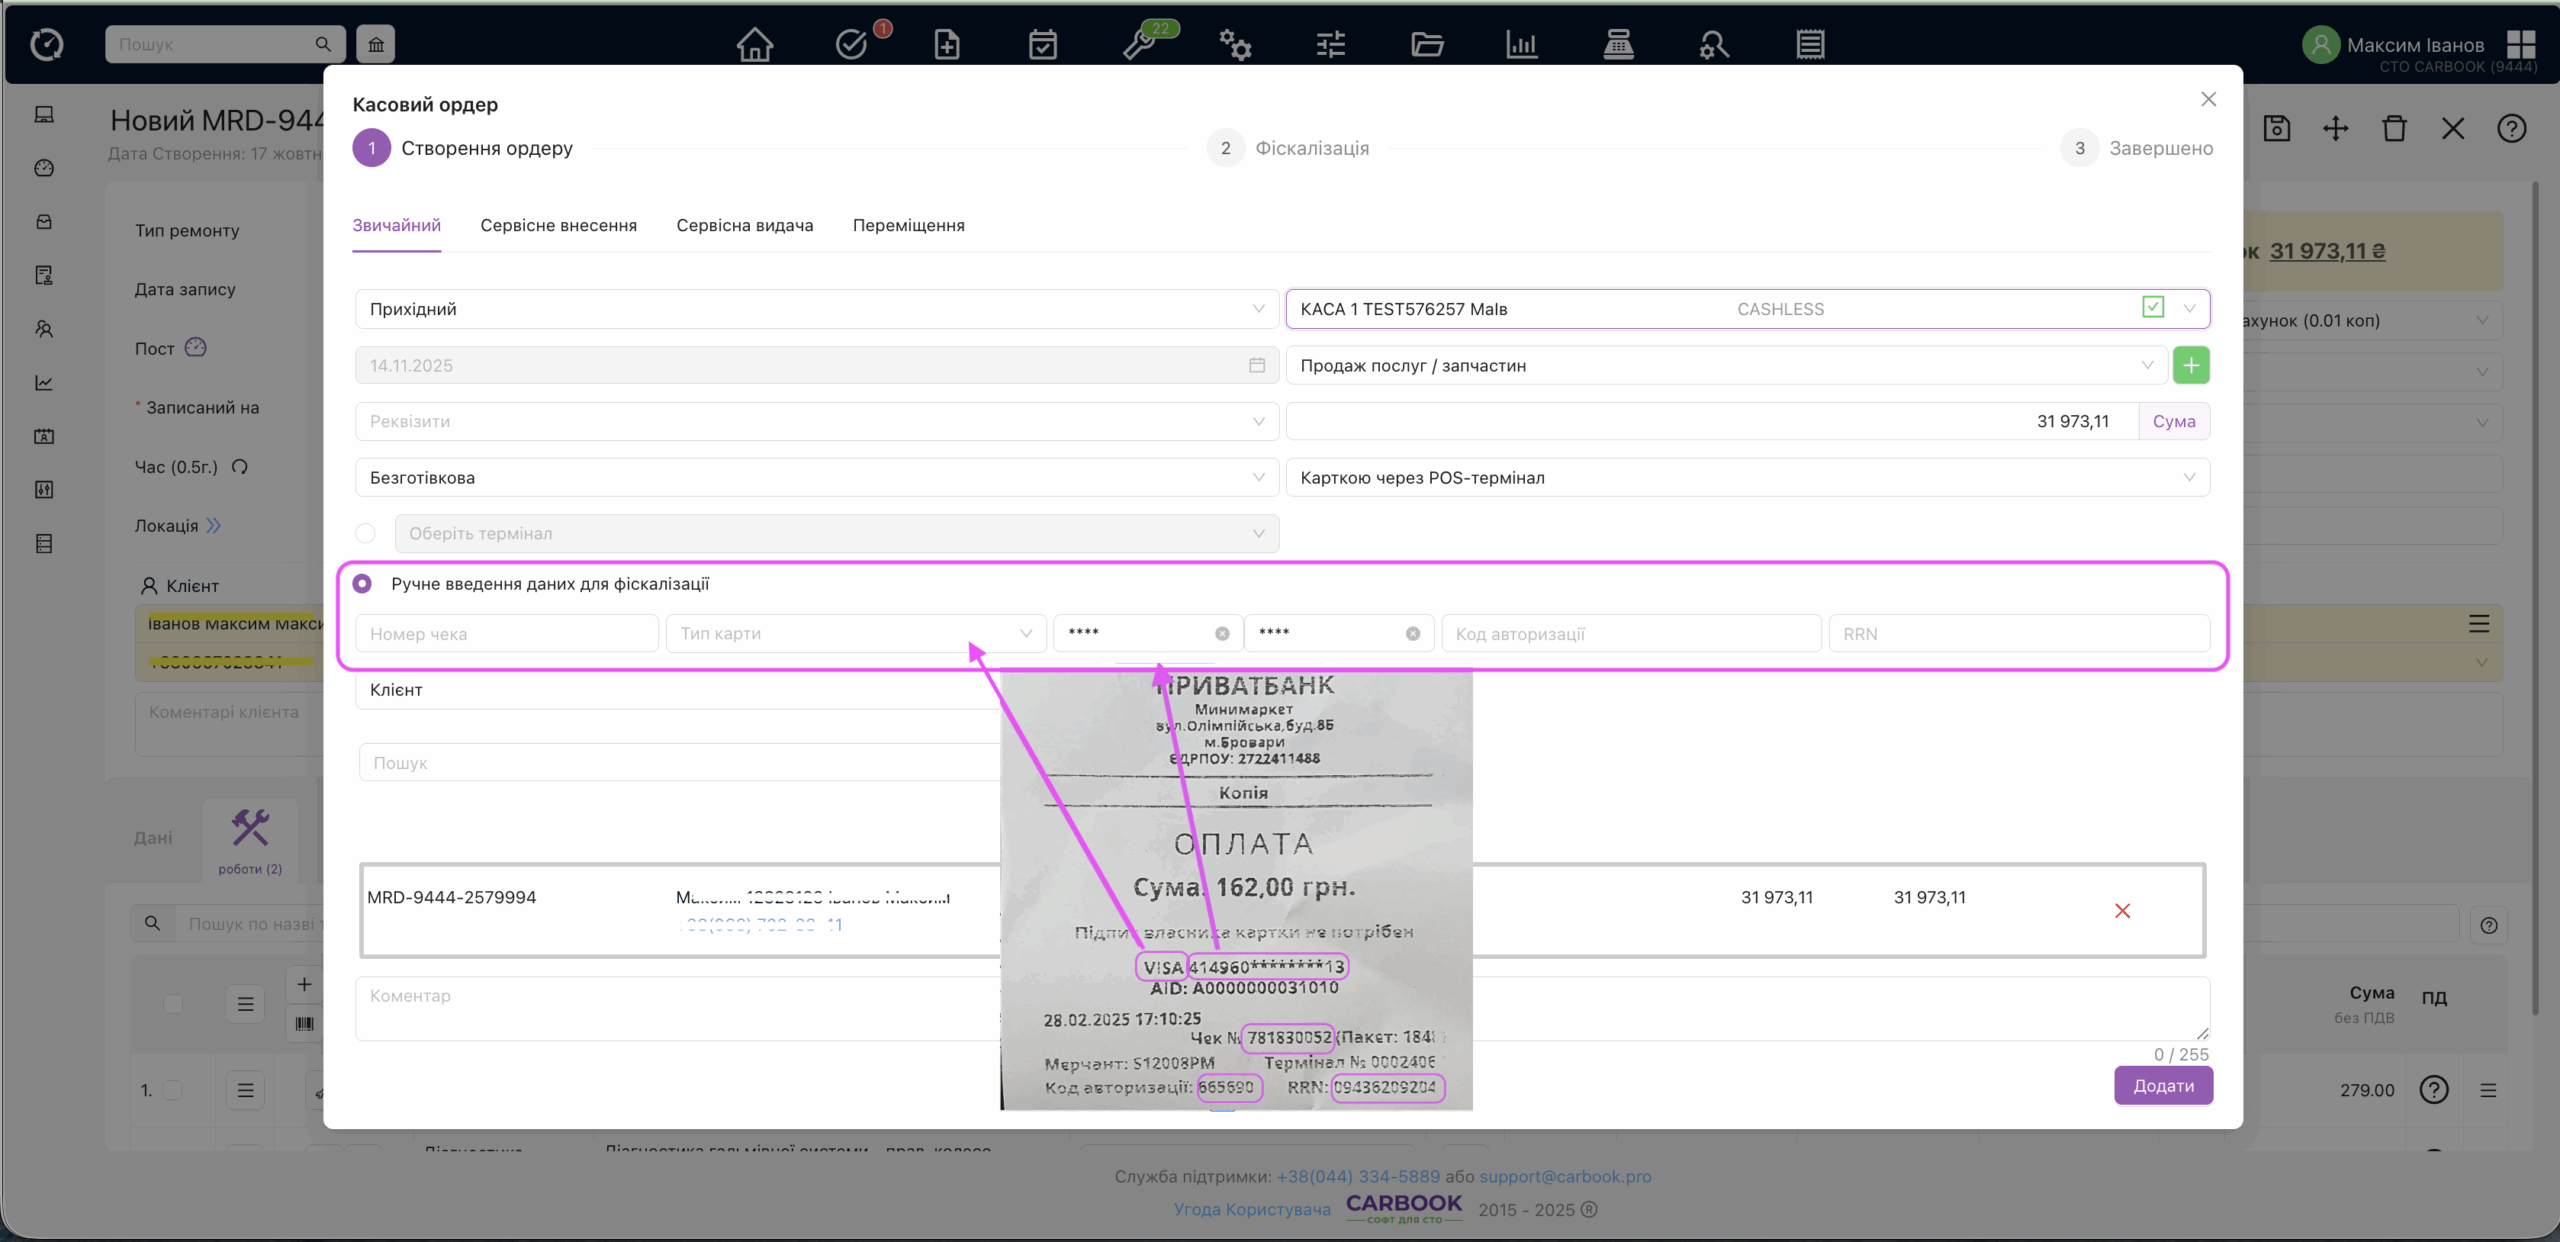The image size is (2560, 1242).
Task: Remove MRD-9444-2579994 row with red cross
Action: [2122, 911]
